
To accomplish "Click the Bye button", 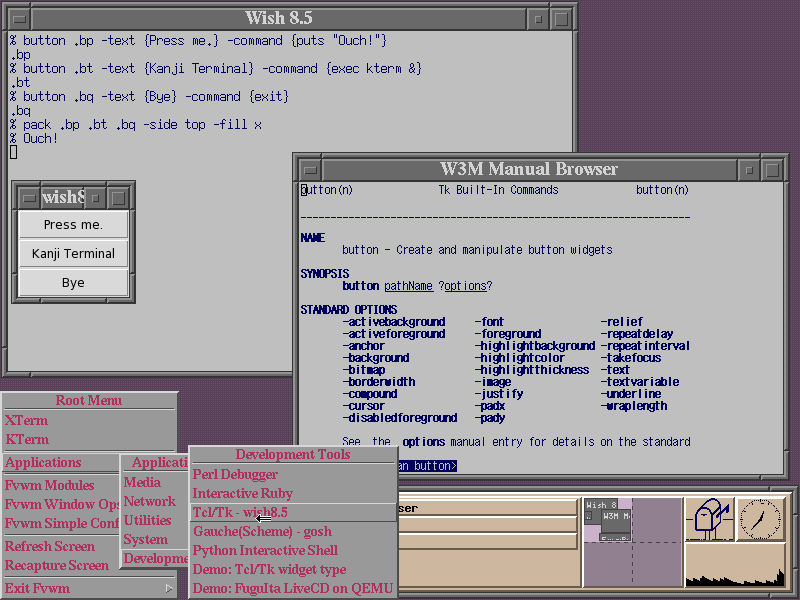I will [x=73, y=283].
